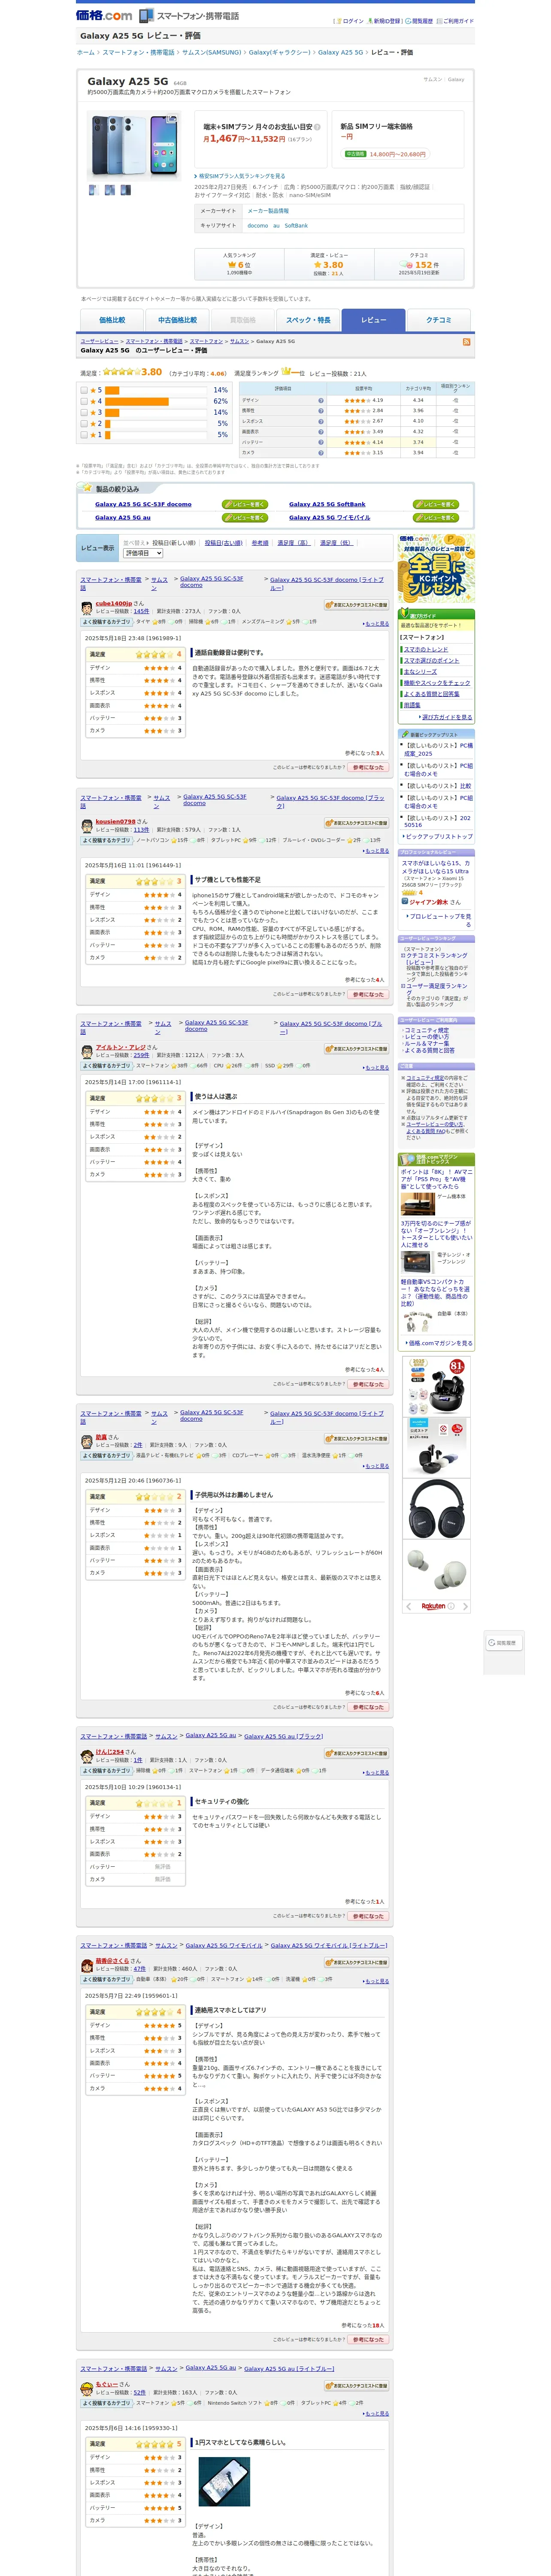The width and height of the screenshot is (551, 2576).
Task: Sort reviews by 満足度（低）
Action: pos(336,543)
